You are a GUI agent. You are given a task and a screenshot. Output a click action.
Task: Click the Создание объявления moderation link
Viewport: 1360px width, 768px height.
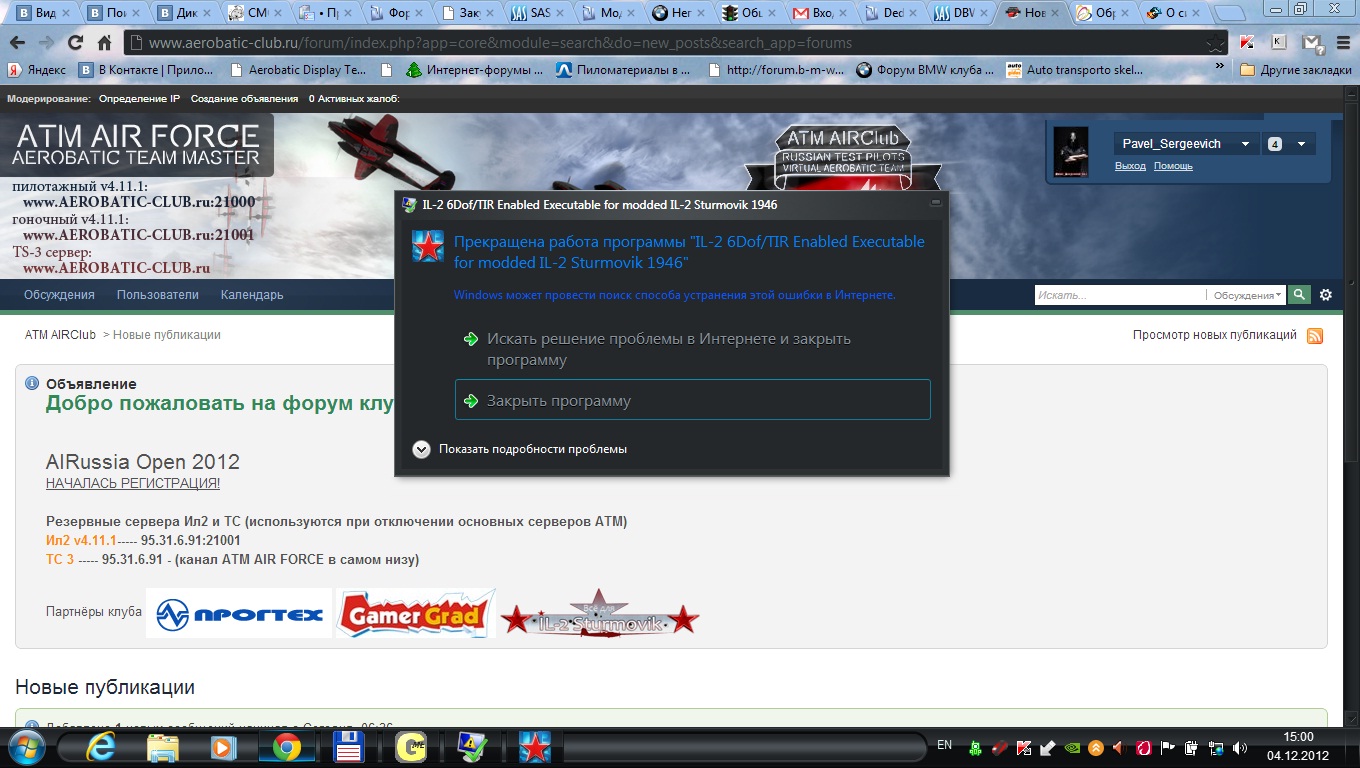(244, 99)
